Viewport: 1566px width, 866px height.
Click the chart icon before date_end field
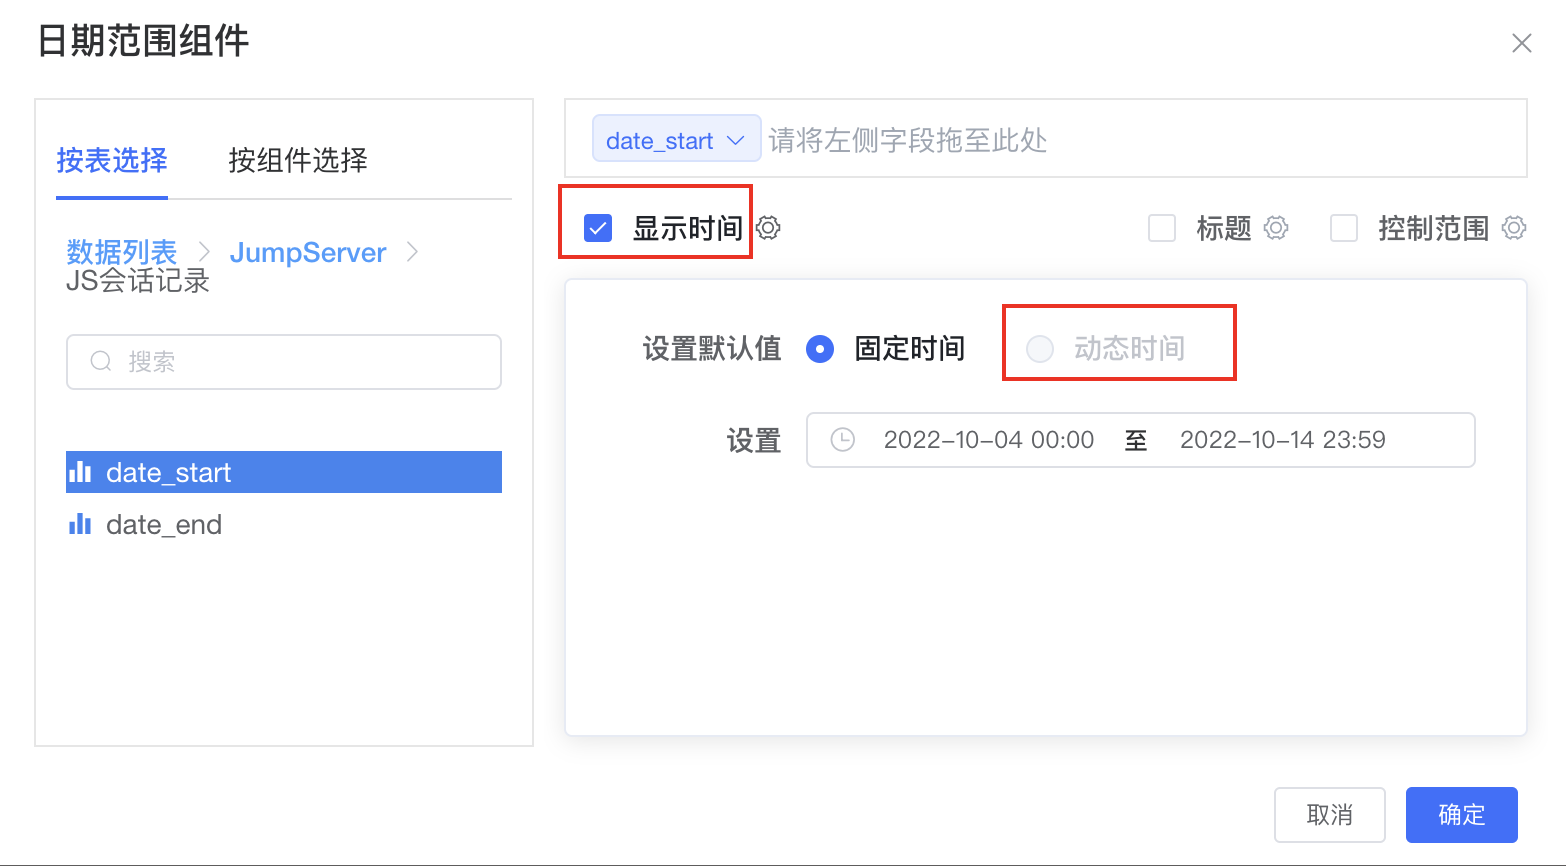81,524
